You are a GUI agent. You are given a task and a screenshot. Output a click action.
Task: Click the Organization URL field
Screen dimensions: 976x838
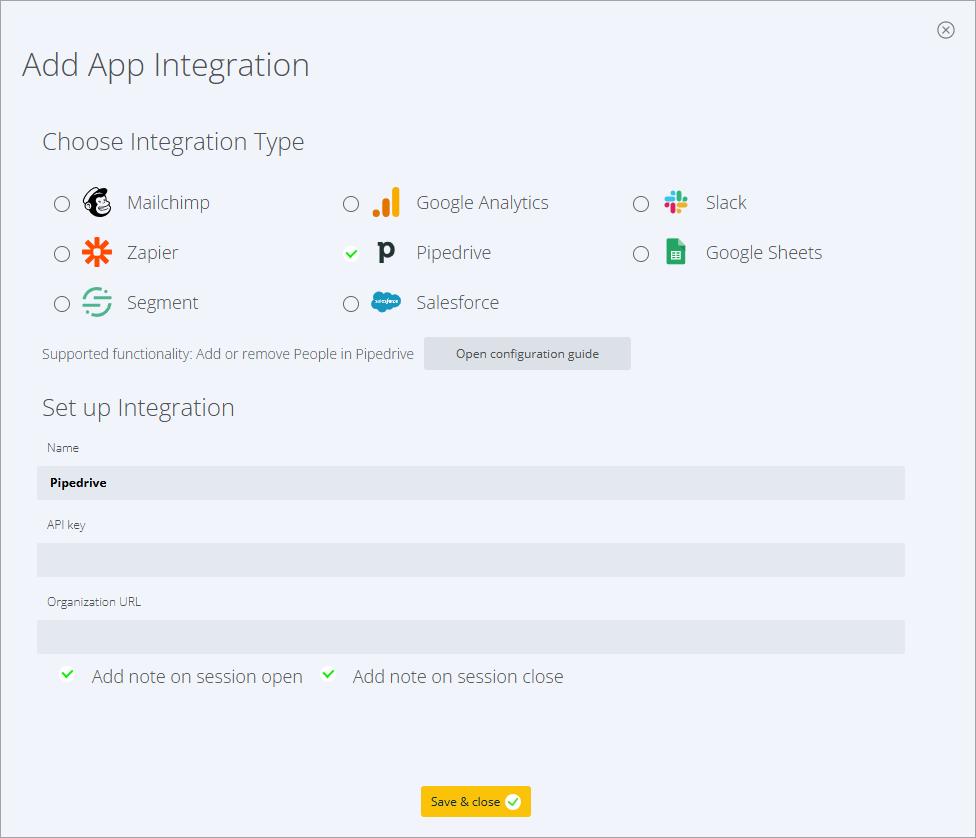click(x=471, y=637)
